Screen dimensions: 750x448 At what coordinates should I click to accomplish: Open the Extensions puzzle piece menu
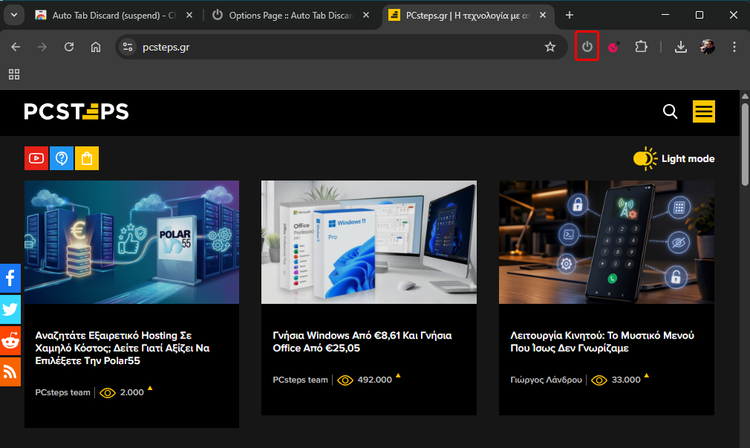pyautogui.click(x=642, y=47)
